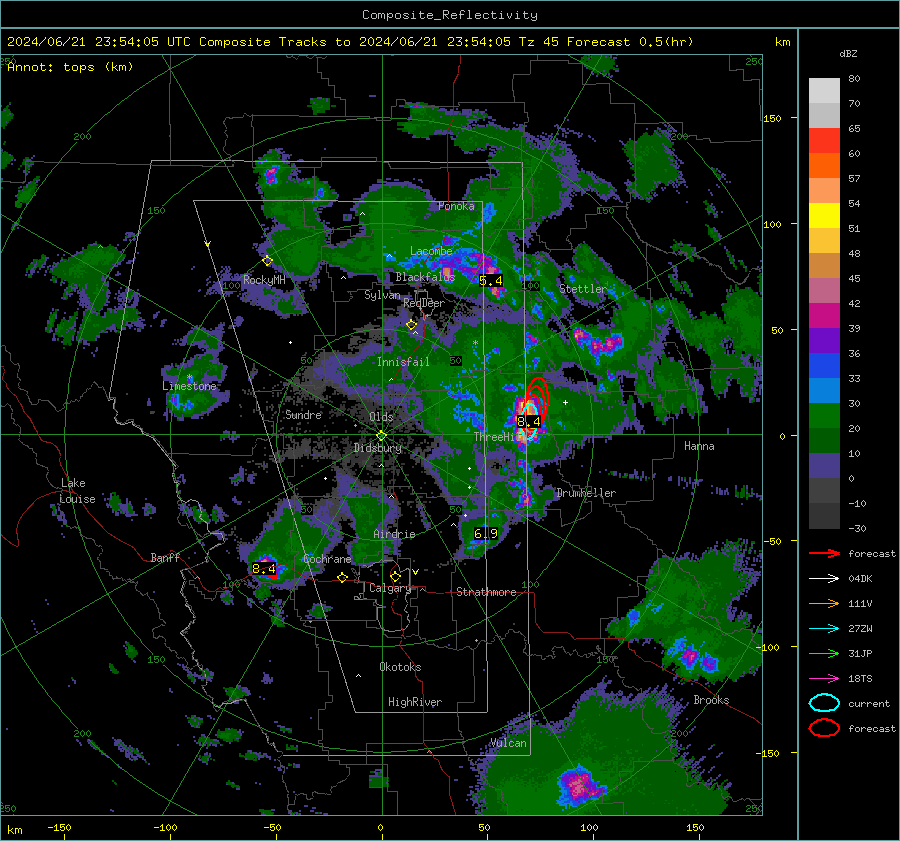Click the yellow diamond marker below Cochrane
Image resolution: width=900 pixels, height=841 pixels.
pos(343,578)
